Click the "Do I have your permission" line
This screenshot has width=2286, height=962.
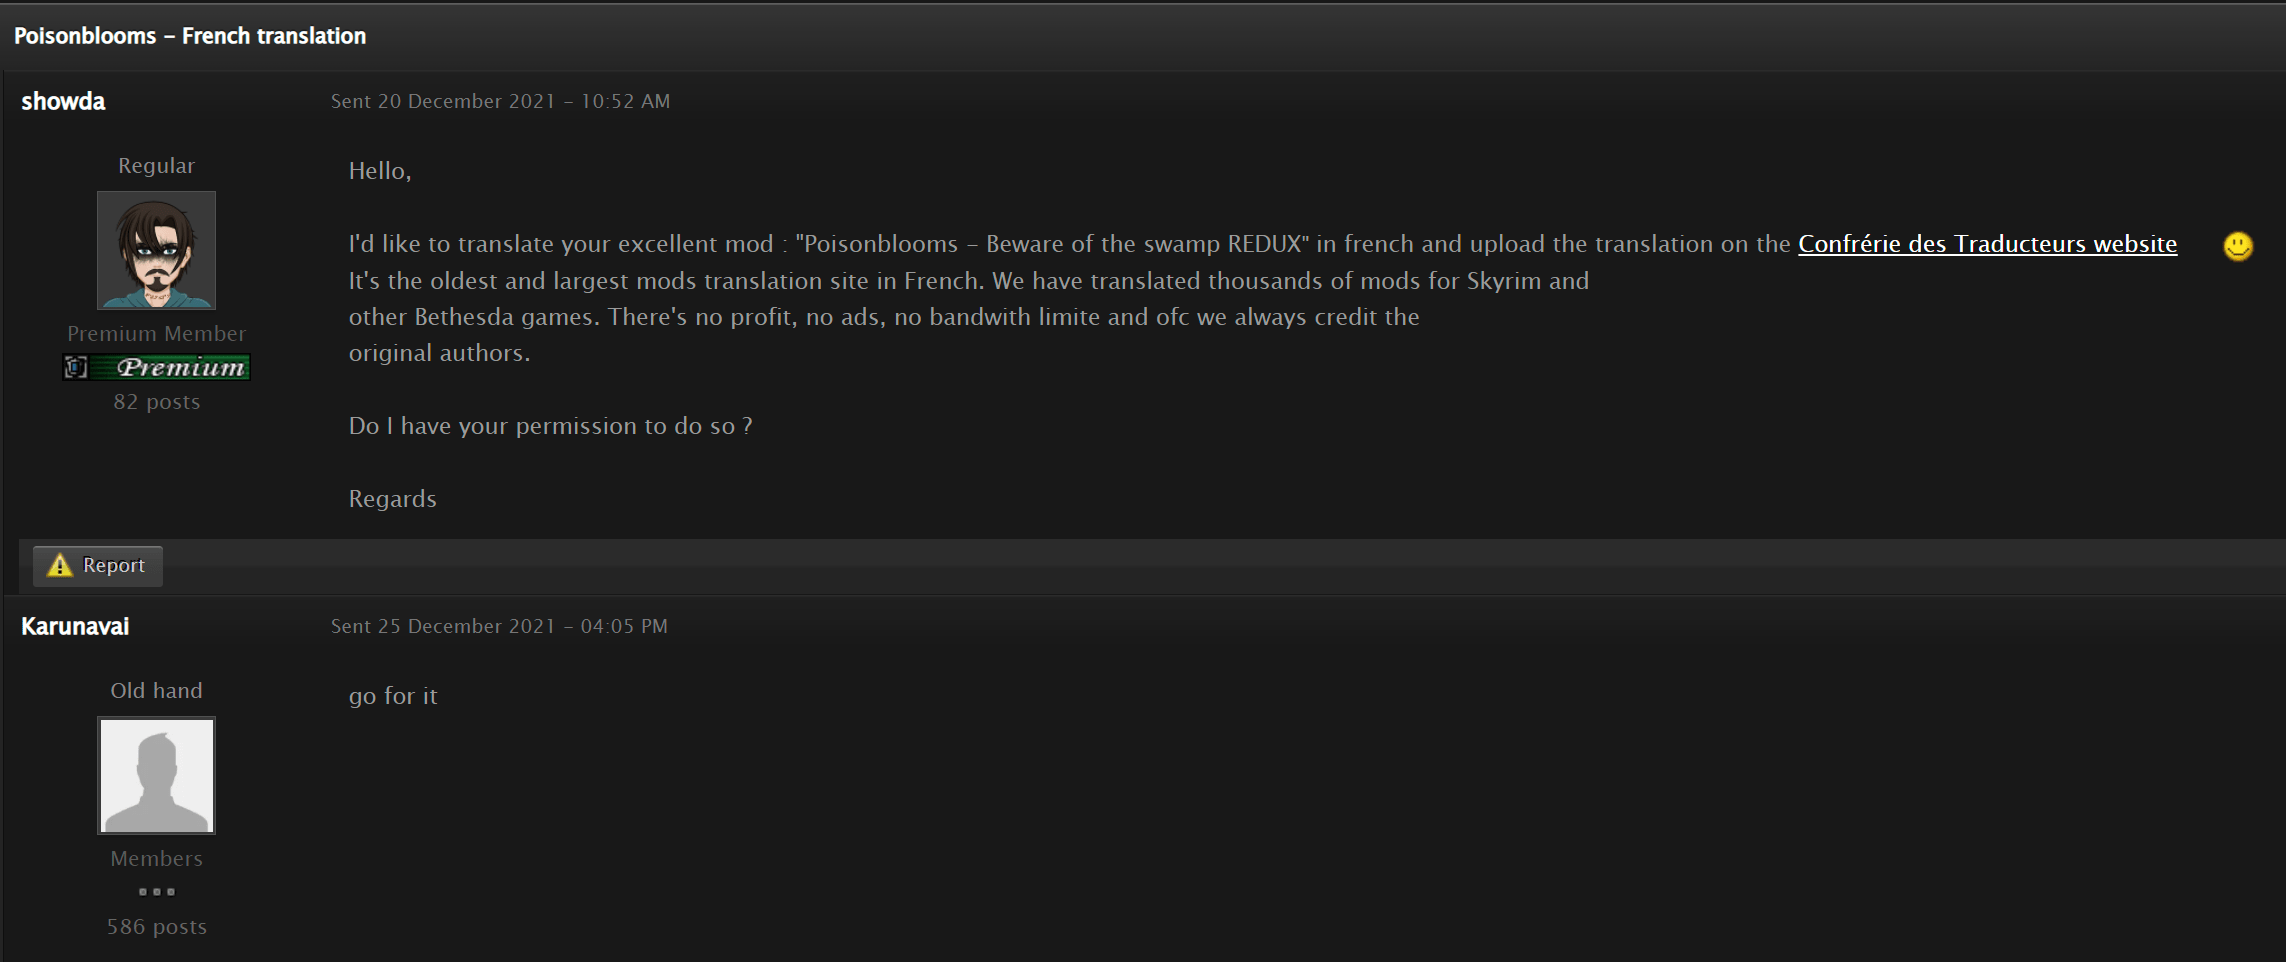pyautogui.click(x=550, y=426)
